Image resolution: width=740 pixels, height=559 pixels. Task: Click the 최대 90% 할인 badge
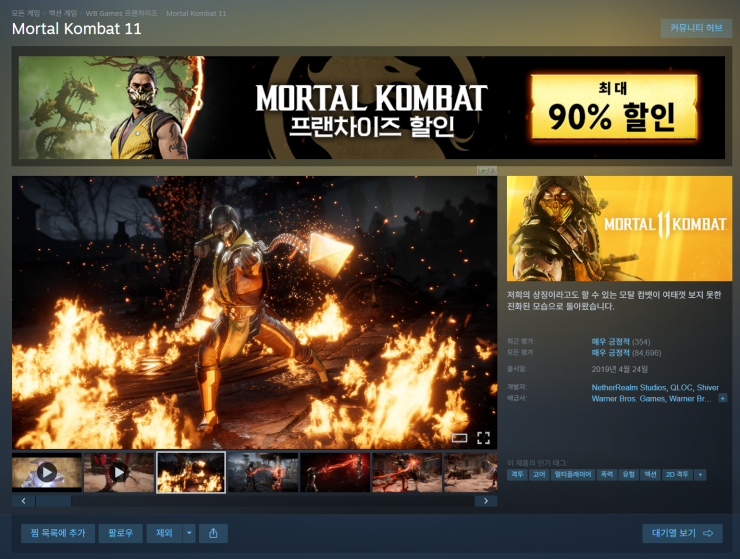coord(613,107)
